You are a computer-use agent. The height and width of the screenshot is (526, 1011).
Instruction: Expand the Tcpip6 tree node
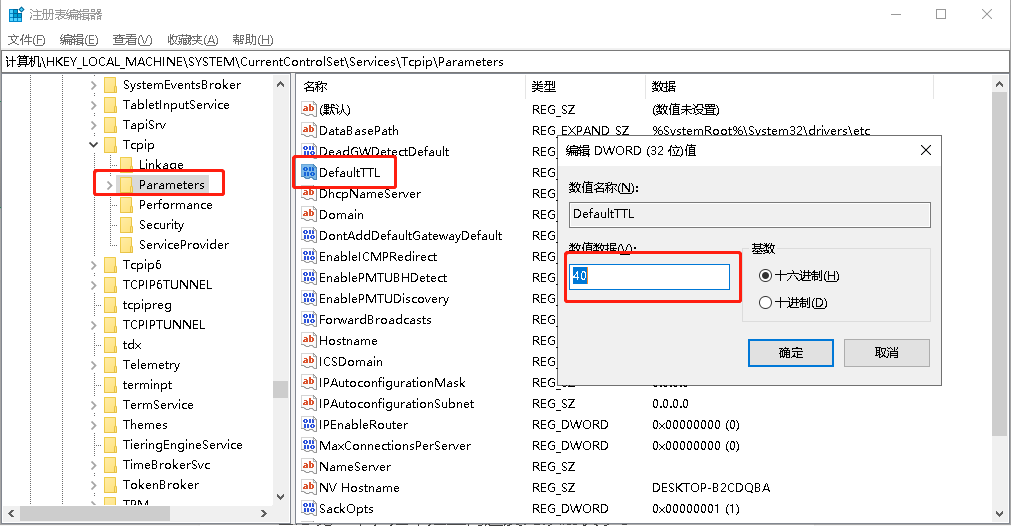click(94, 265)
